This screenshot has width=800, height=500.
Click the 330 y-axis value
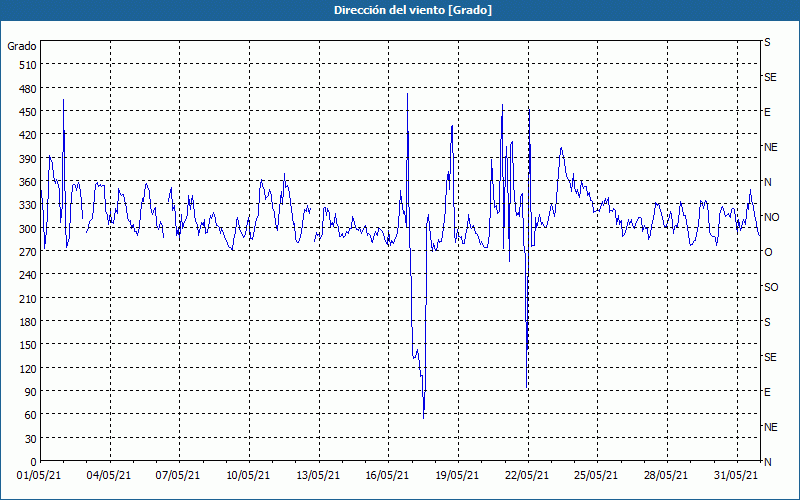tap(28, 205)
